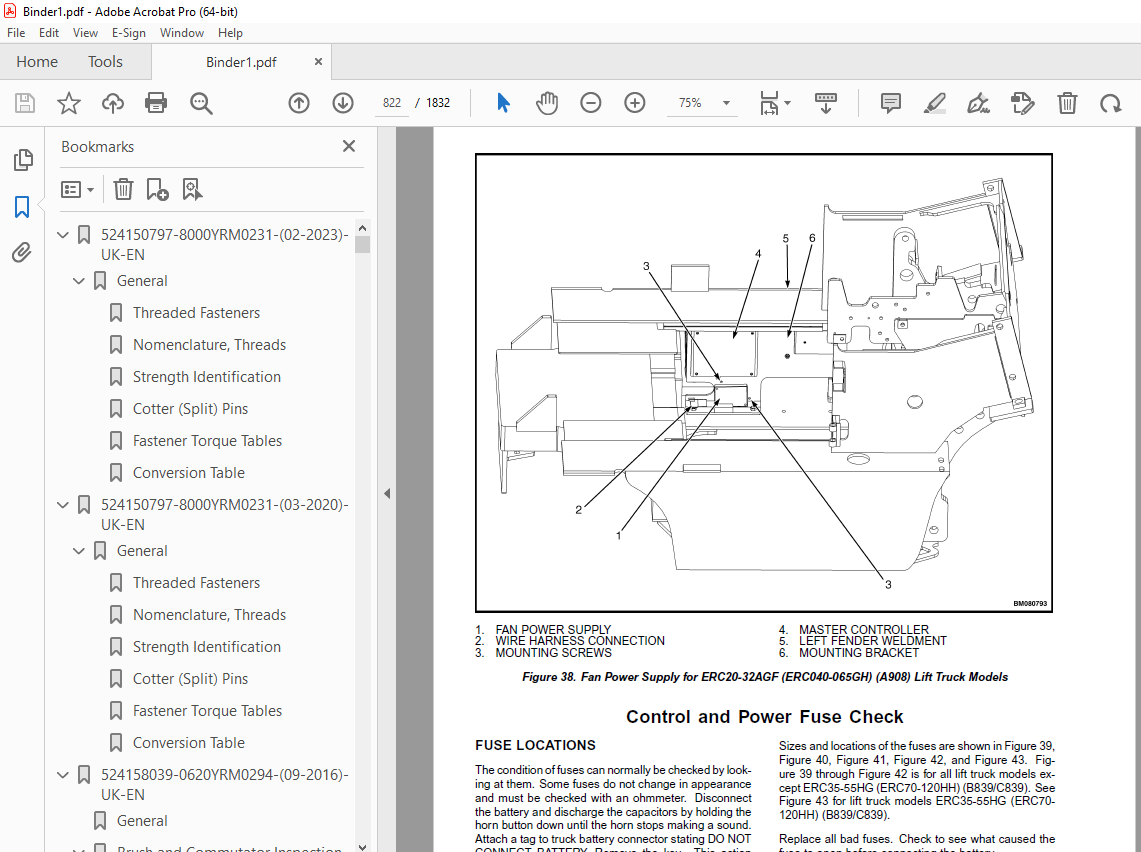Screen dimensions: 1141x852
Task: Open second Threaded Fasteners bookmark under 03-2020
Action: (196, 583)
